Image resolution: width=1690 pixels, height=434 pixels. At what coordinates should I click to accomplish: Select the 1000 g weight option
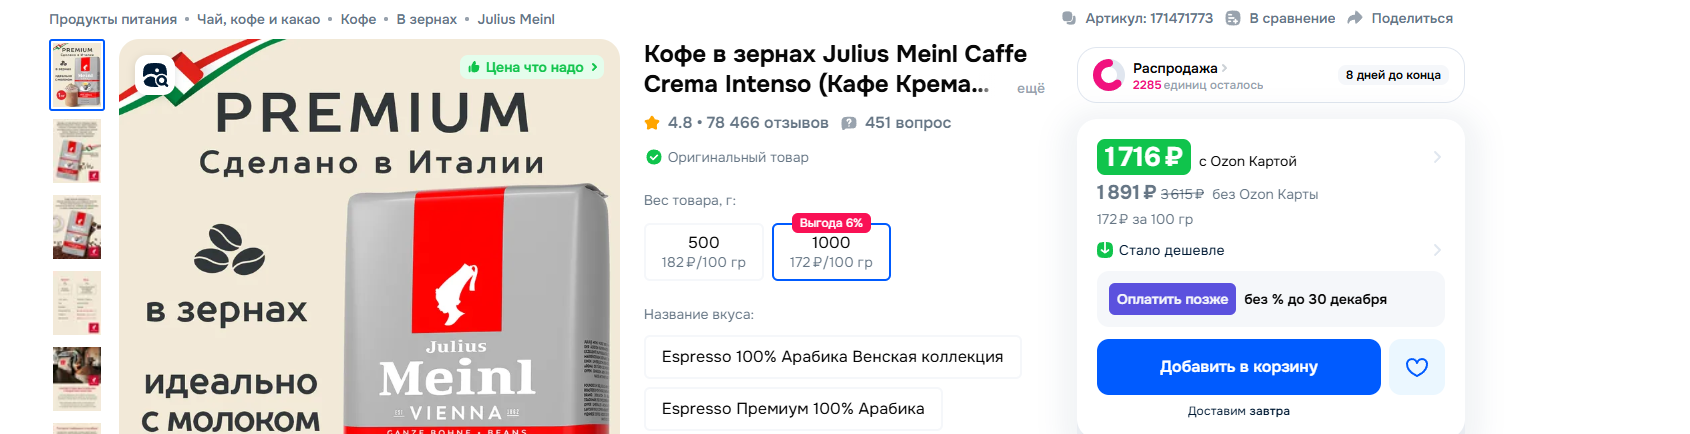pos(831,252)
